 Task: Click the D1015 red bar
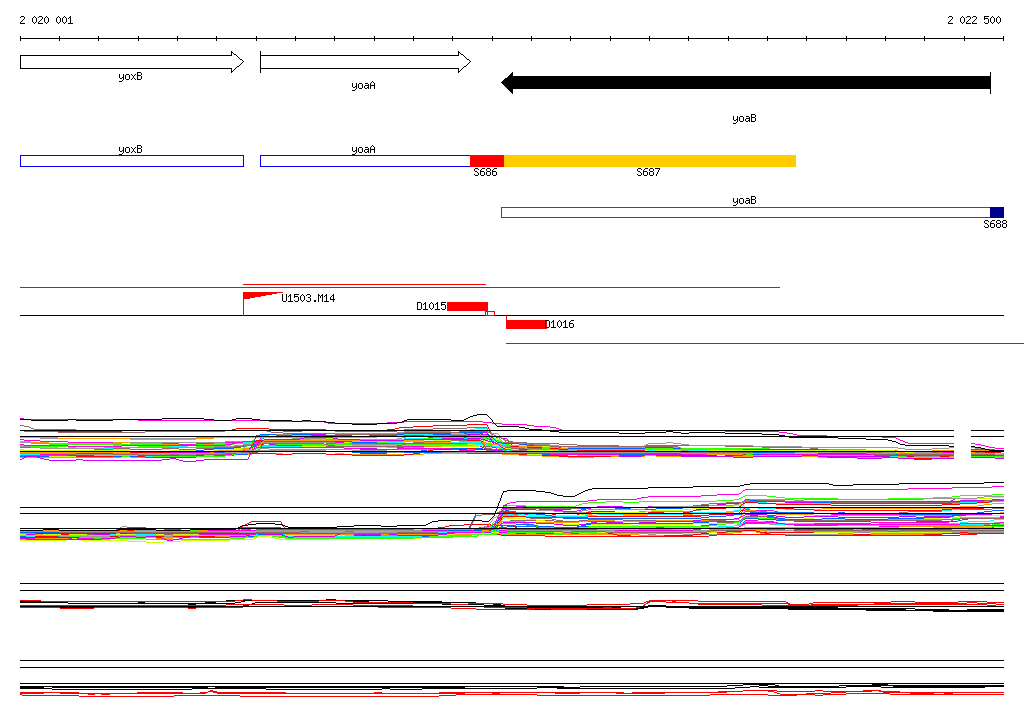pyautogui.click(x=468, y=307)
